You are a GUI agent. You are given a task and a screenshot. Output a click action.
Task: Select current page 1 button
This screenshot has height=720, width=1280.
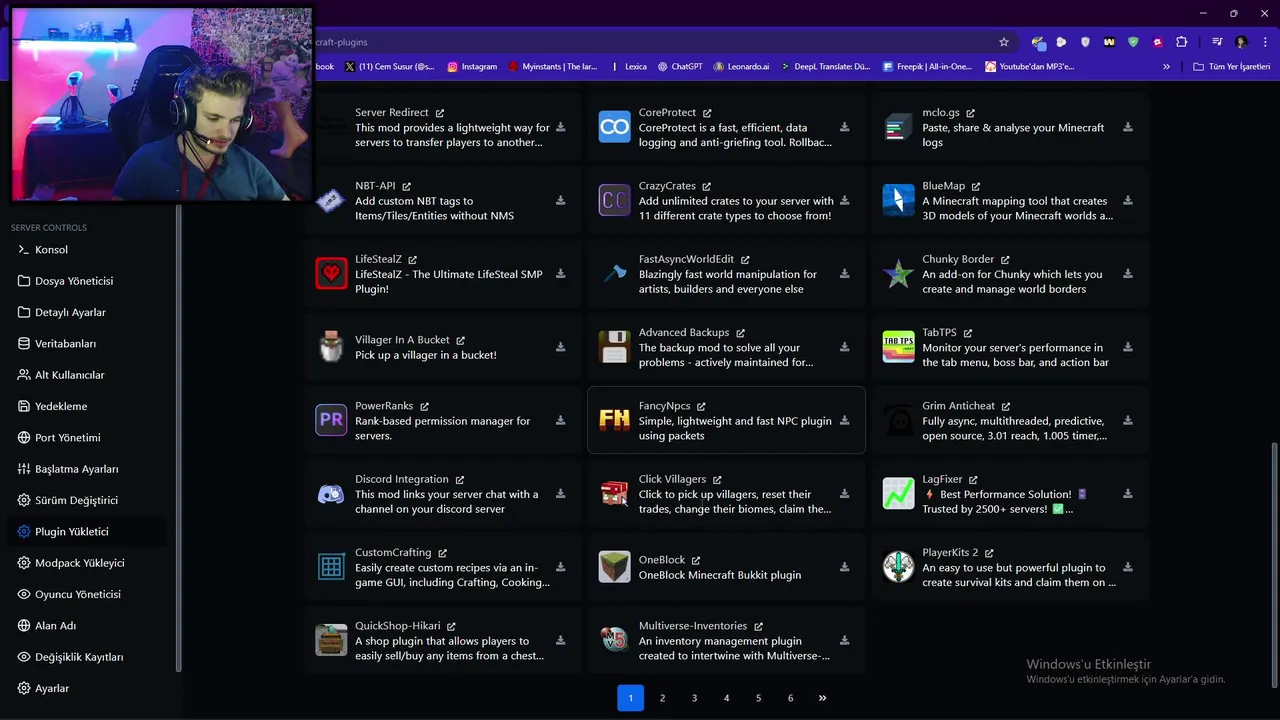pyautogui.click(x=630, y=698)
